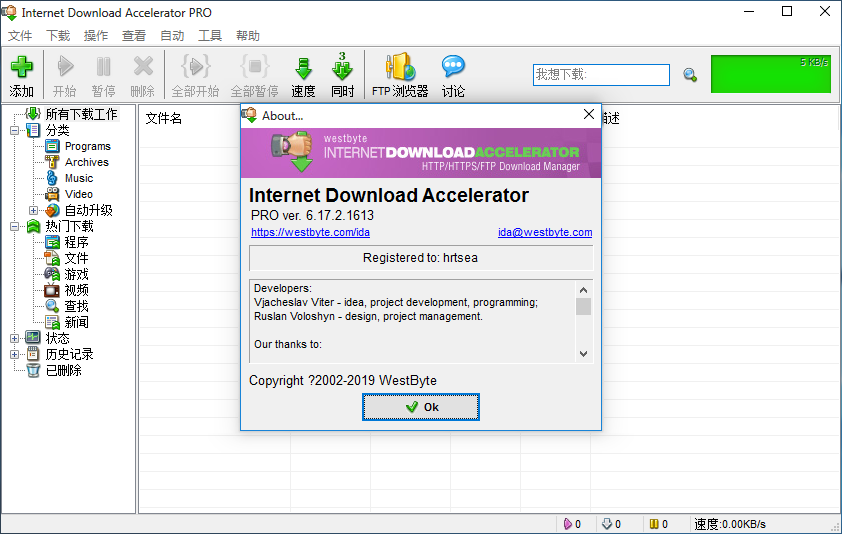The width and height of the screenshot is (842, 534).
Task: Open the 查看 menu
Action: pos(134,35)
